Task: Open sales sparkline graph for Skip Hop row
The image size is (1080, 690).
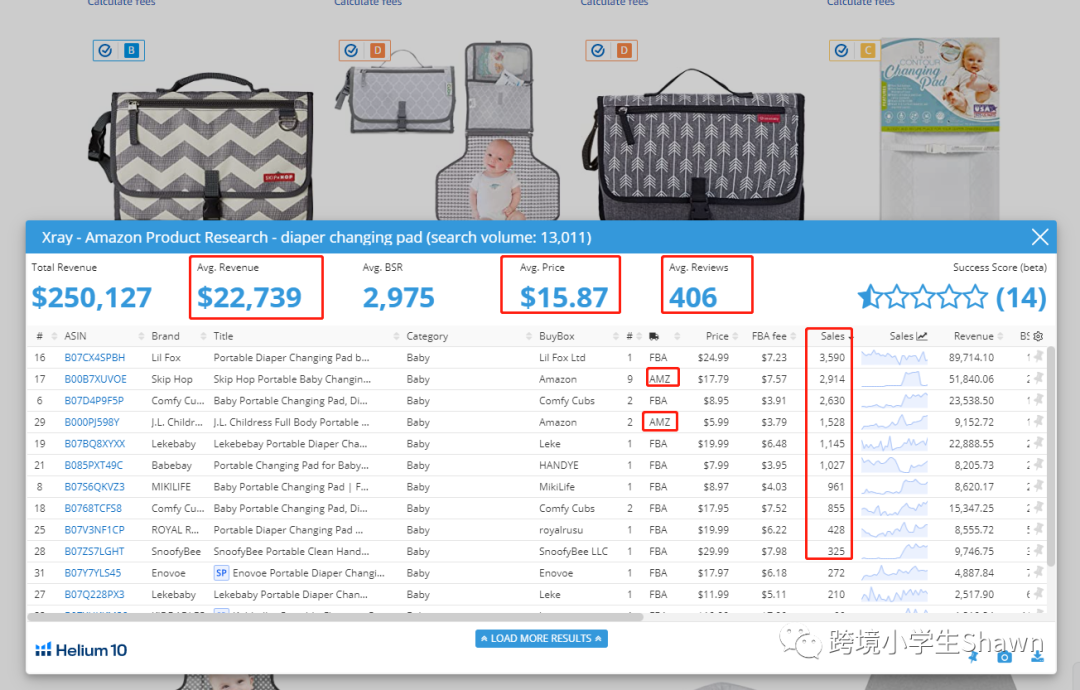Action: [894, 379]
